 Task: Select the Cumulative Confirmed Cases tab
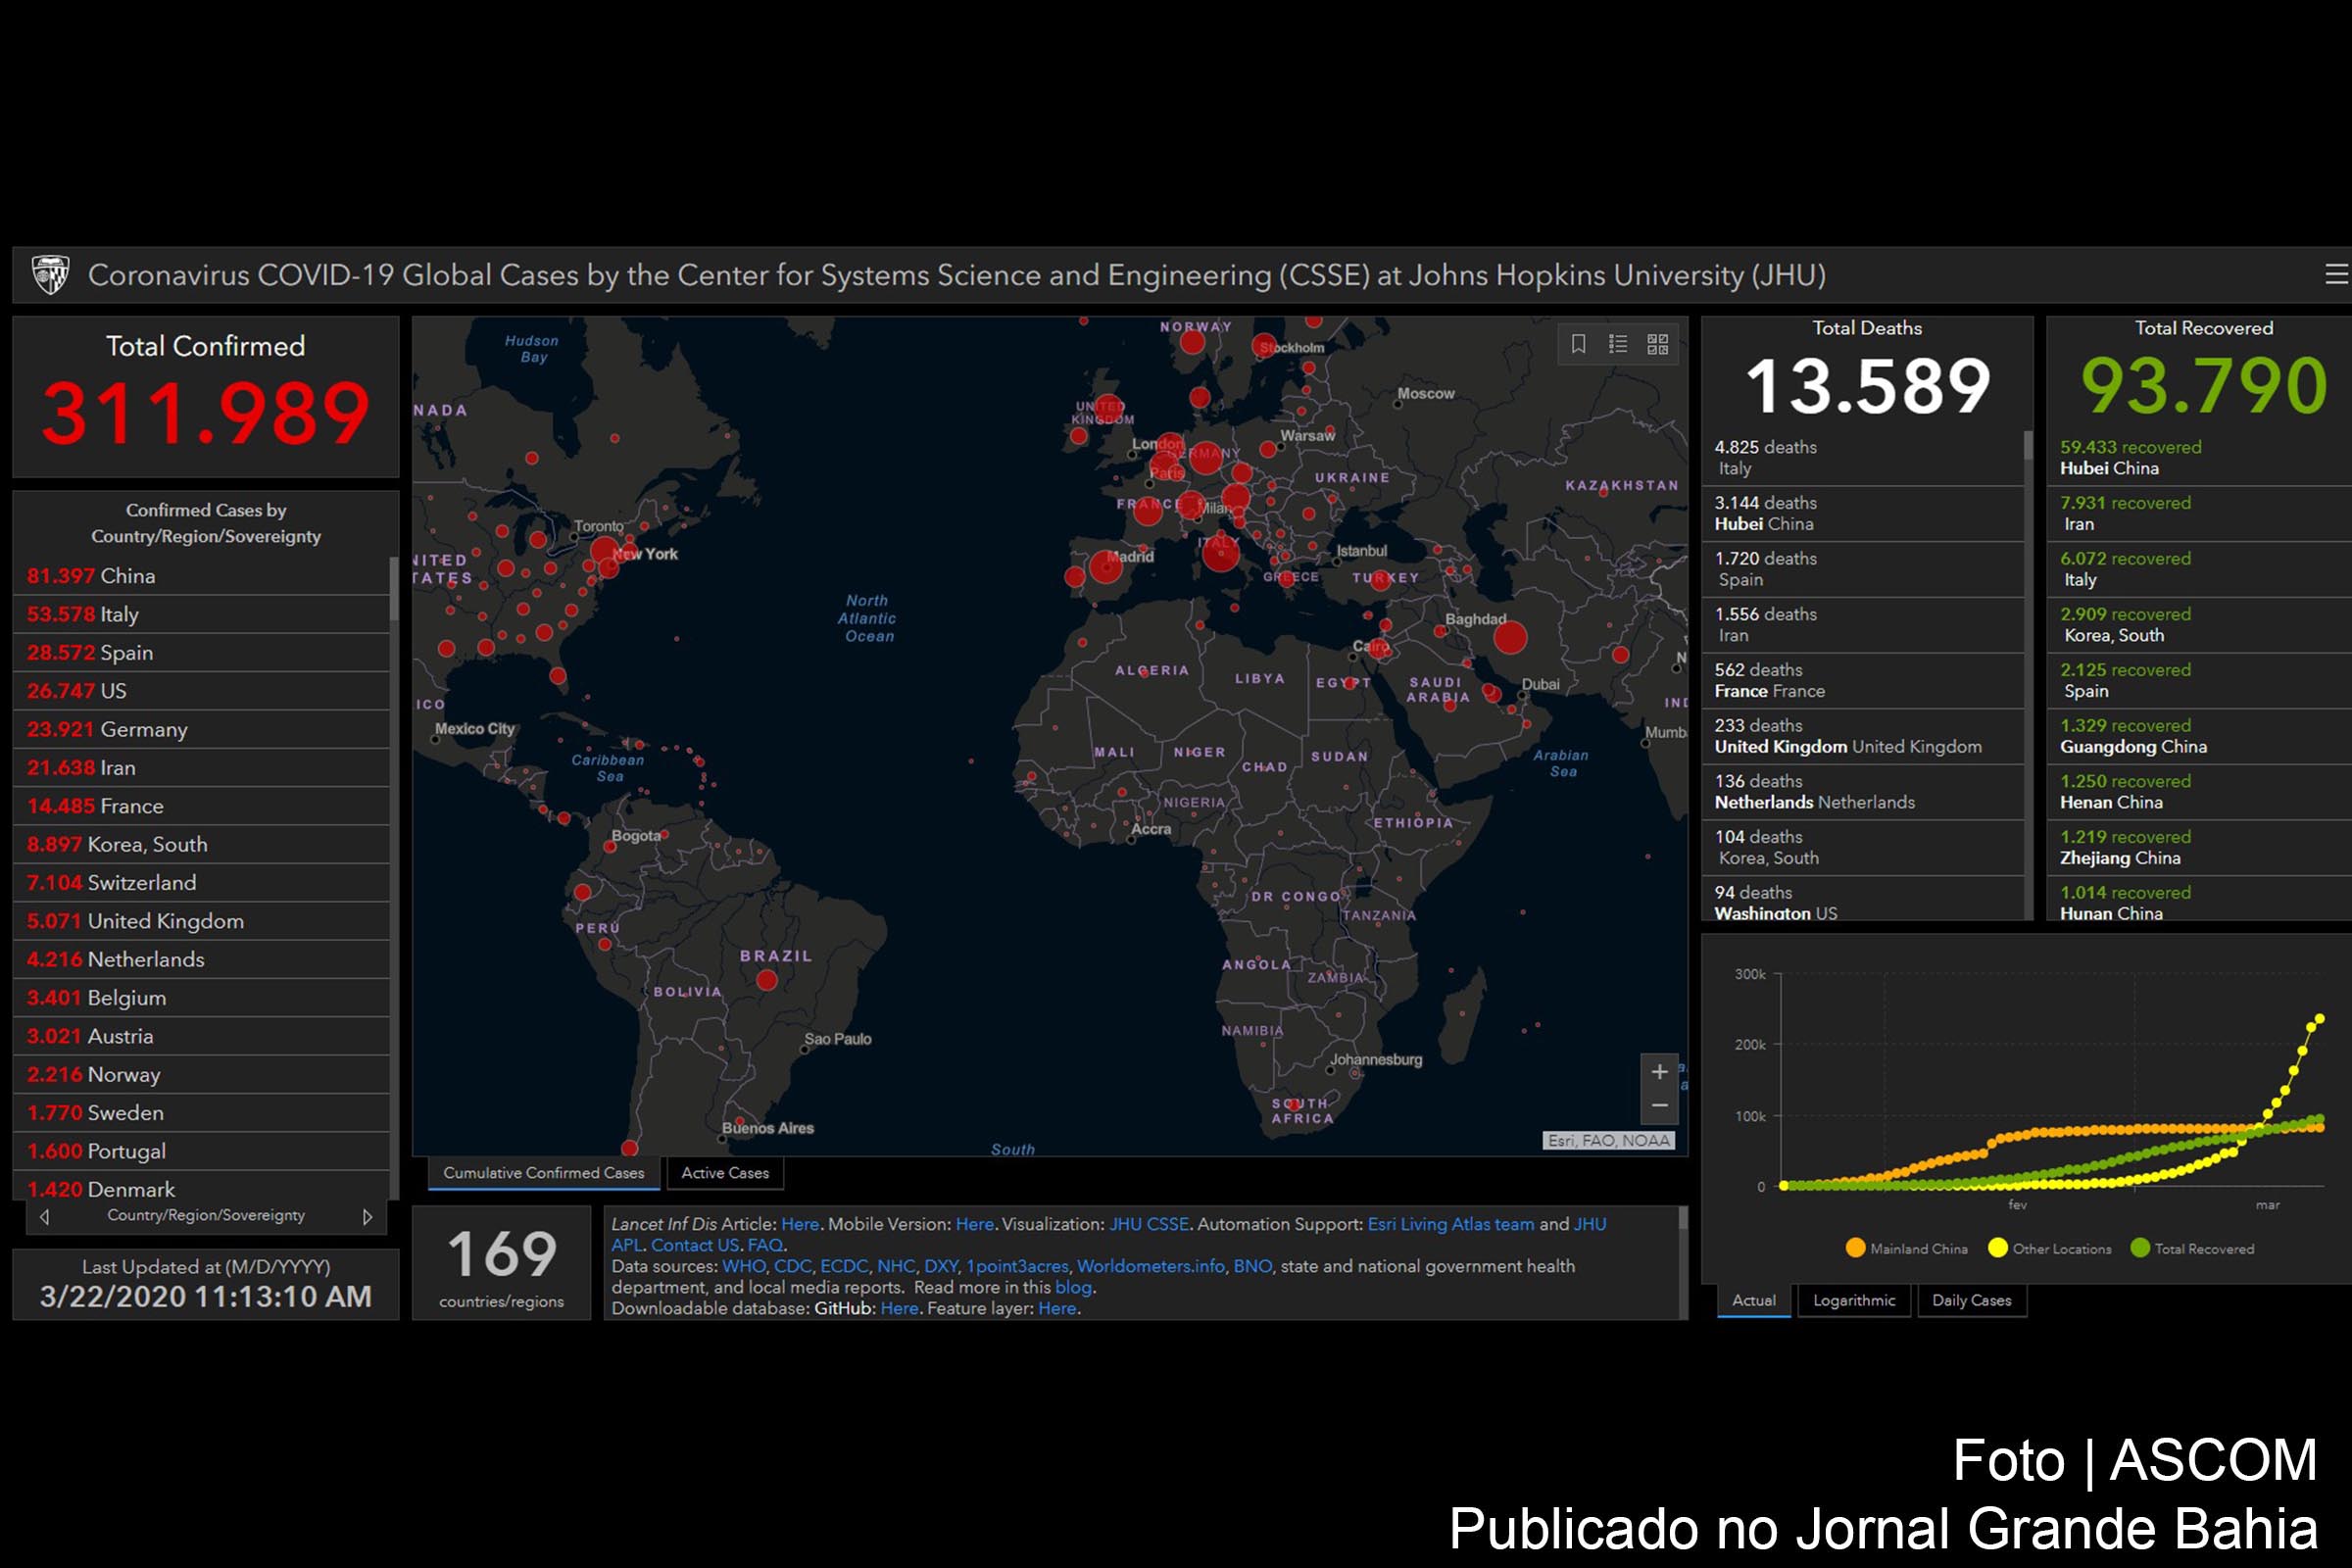pos(544,1173)
